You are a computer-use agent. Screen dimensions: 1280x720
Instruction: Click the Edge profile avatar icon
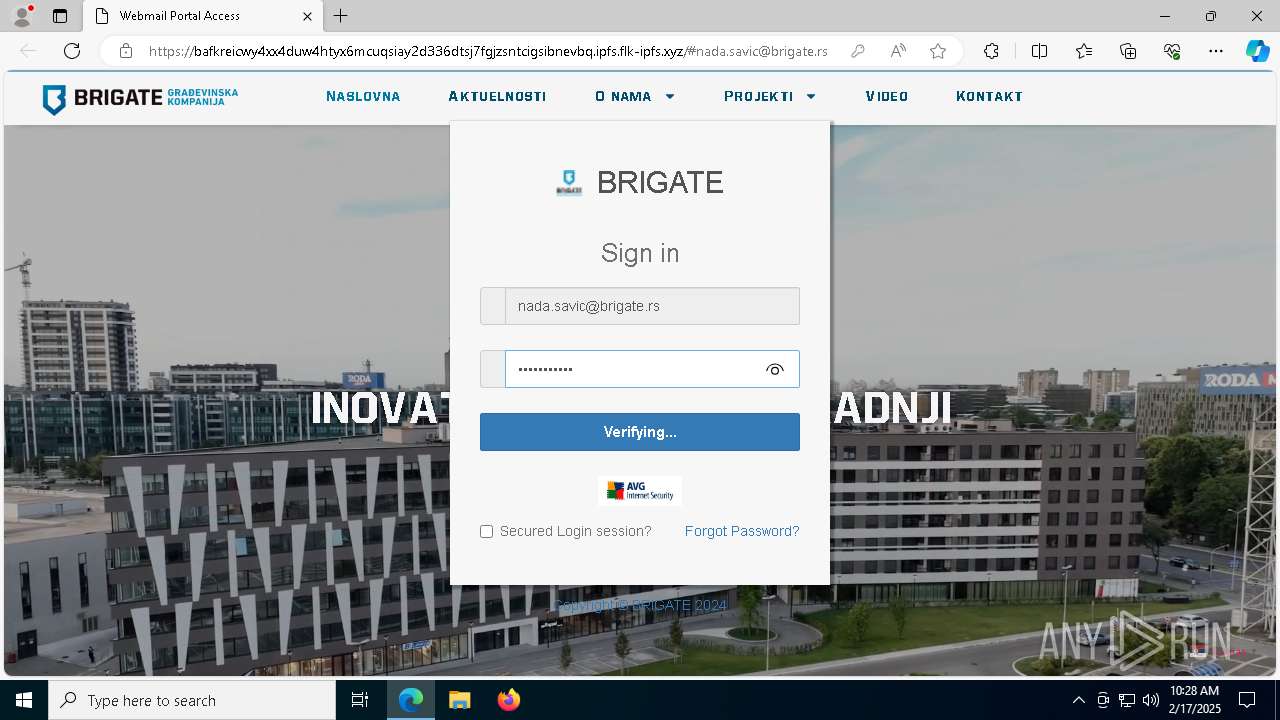pos(22,16)
